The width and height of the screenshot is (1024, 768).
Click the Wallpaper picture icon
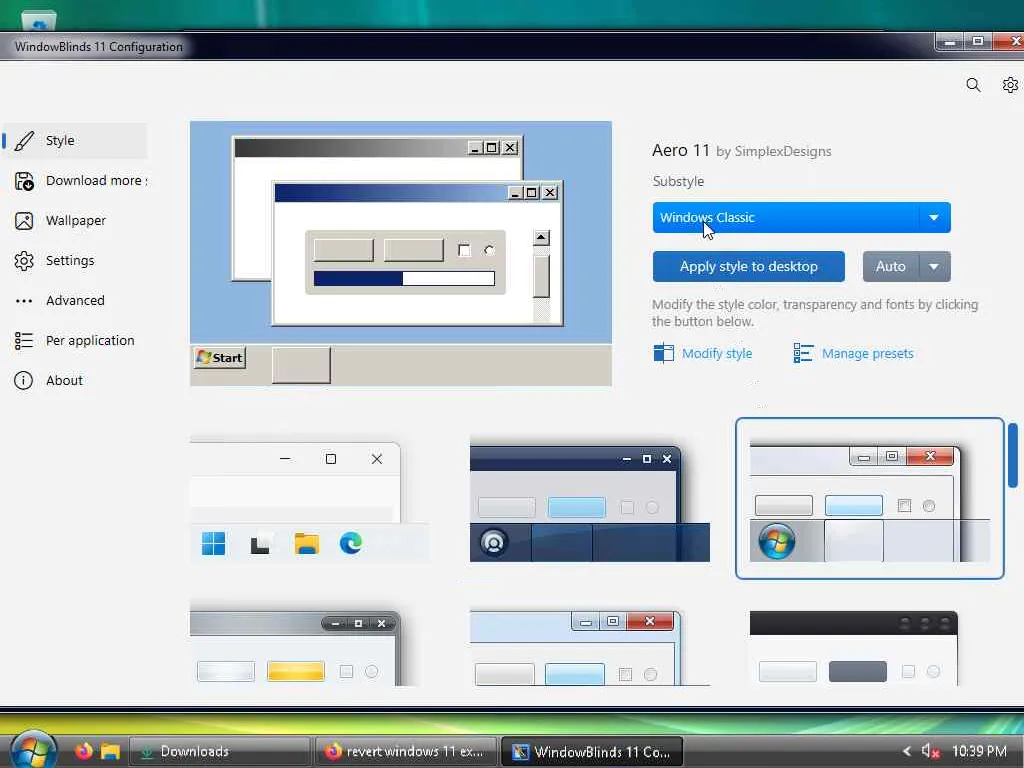click(x=24, y=221)
